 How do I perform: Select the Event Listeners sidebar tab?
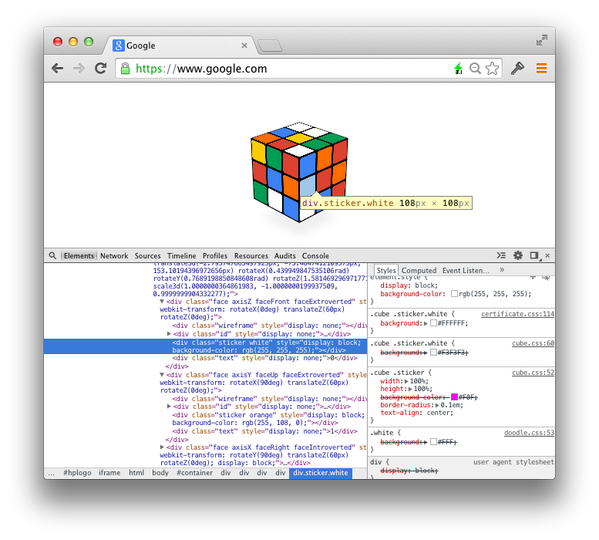pyautogui.click(x=466, y=270)
